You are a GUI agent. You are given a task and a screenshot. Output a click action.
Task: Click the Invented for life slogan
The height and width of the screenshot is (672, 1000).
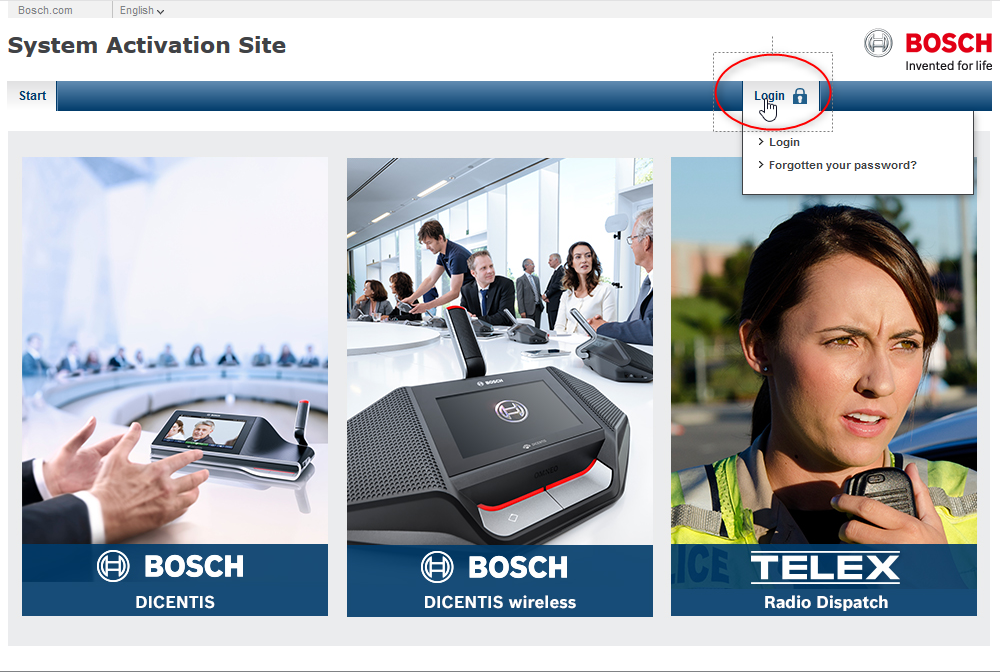click(x=948, y=66)
